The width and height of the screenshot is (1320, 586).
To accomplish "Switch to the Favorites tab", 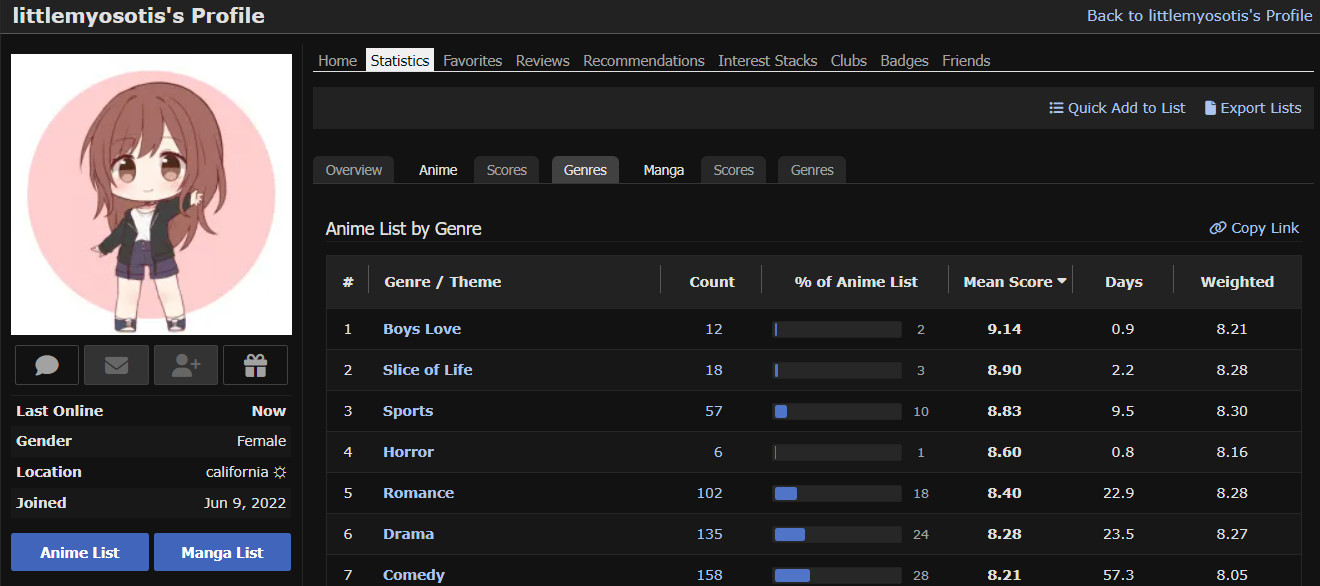I will [x=472, y=61].
